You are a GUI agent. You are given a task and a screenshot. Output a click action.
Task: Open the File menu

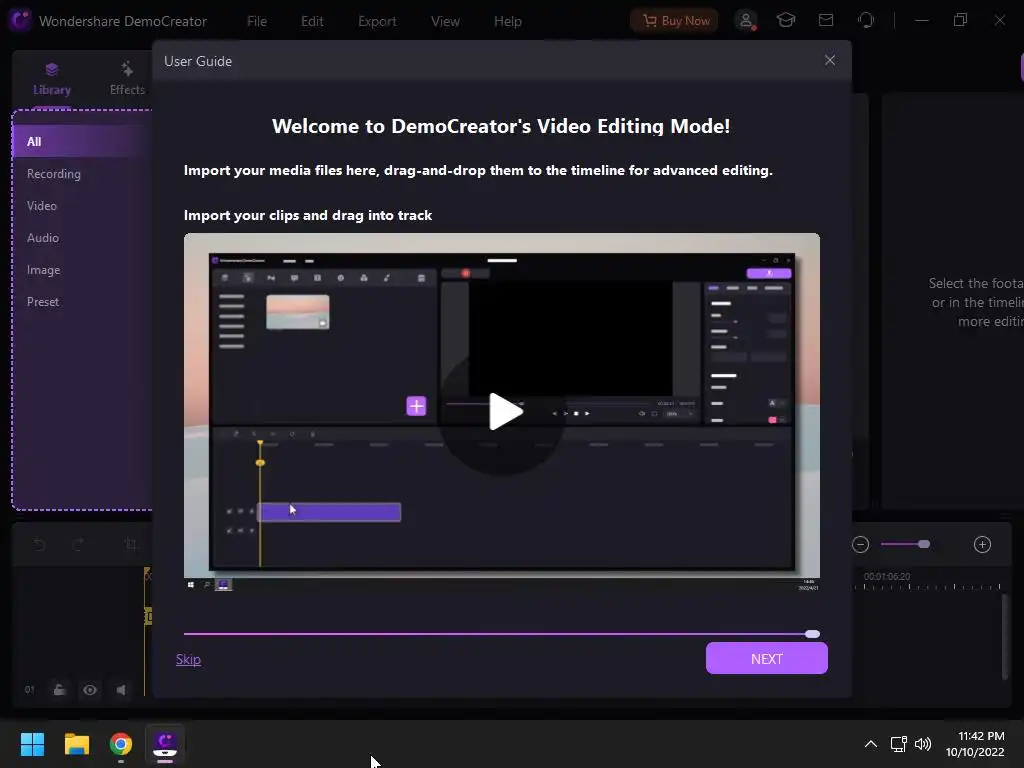coord(257,21)
